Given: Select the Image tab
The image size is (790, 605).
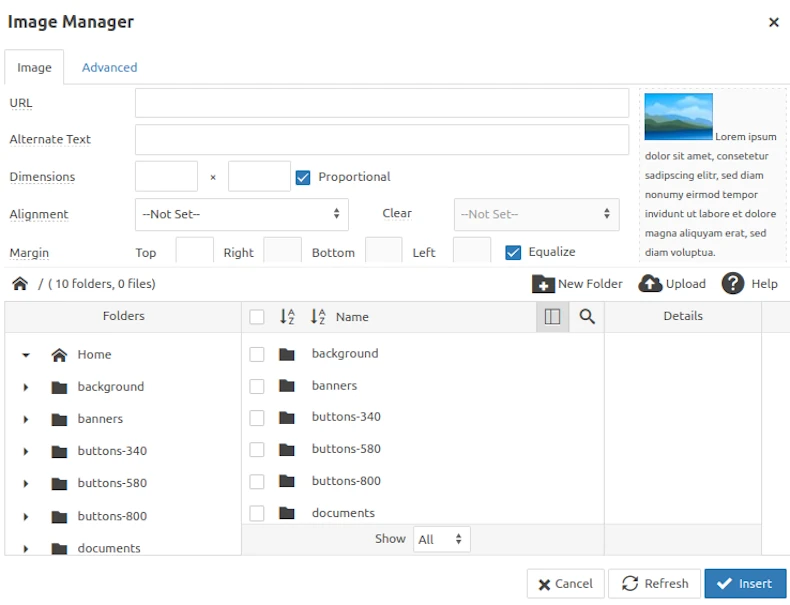Looking at the screenshot, I should (x=34, y=68).
